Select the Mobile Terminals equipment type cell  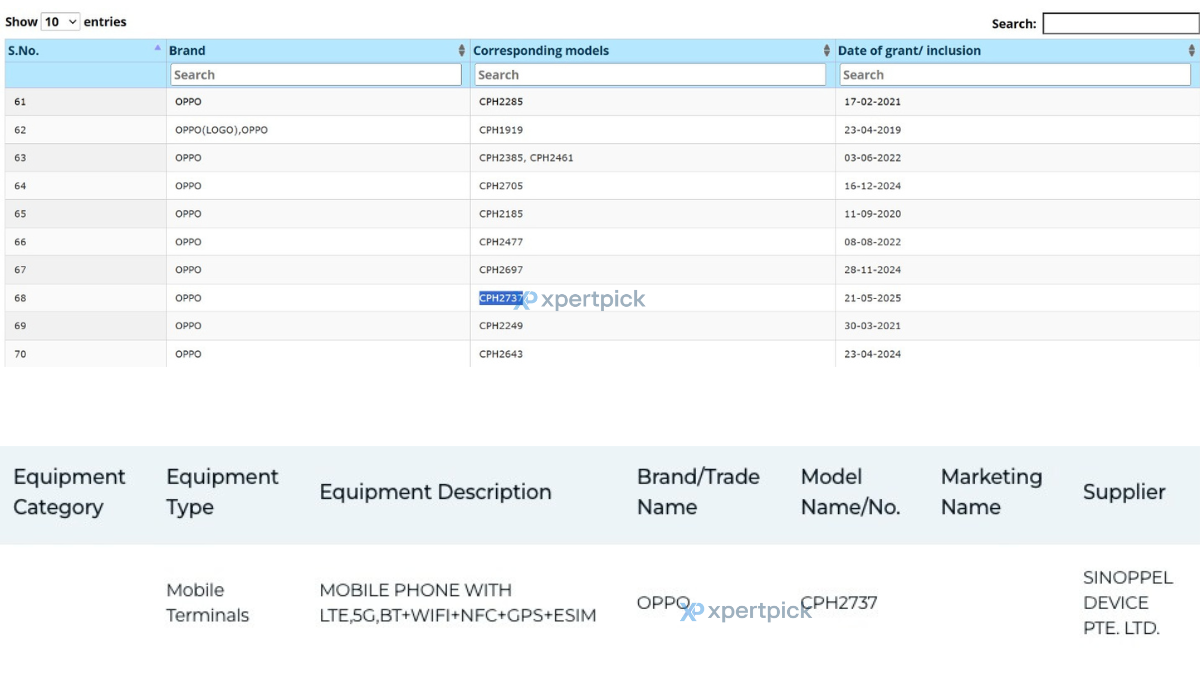coord(208,603)
